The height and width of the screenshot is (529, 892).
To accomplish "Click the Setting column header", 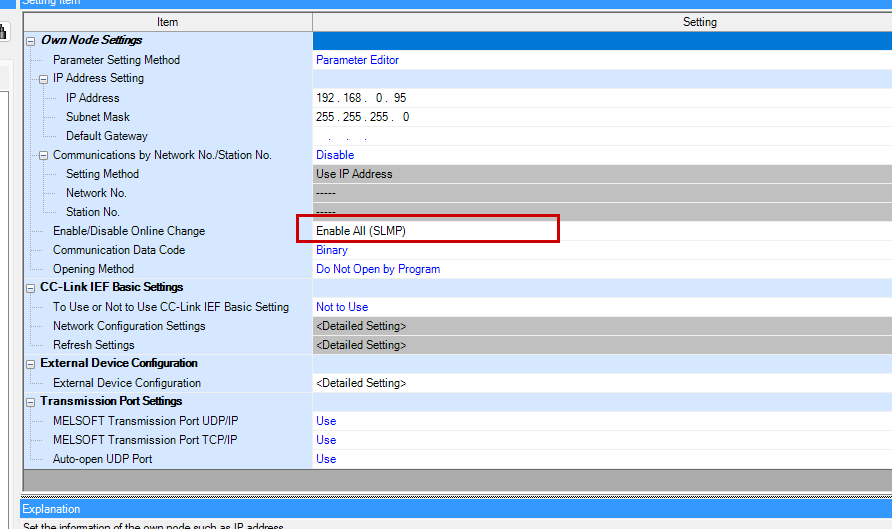I will tap(699, 22).
